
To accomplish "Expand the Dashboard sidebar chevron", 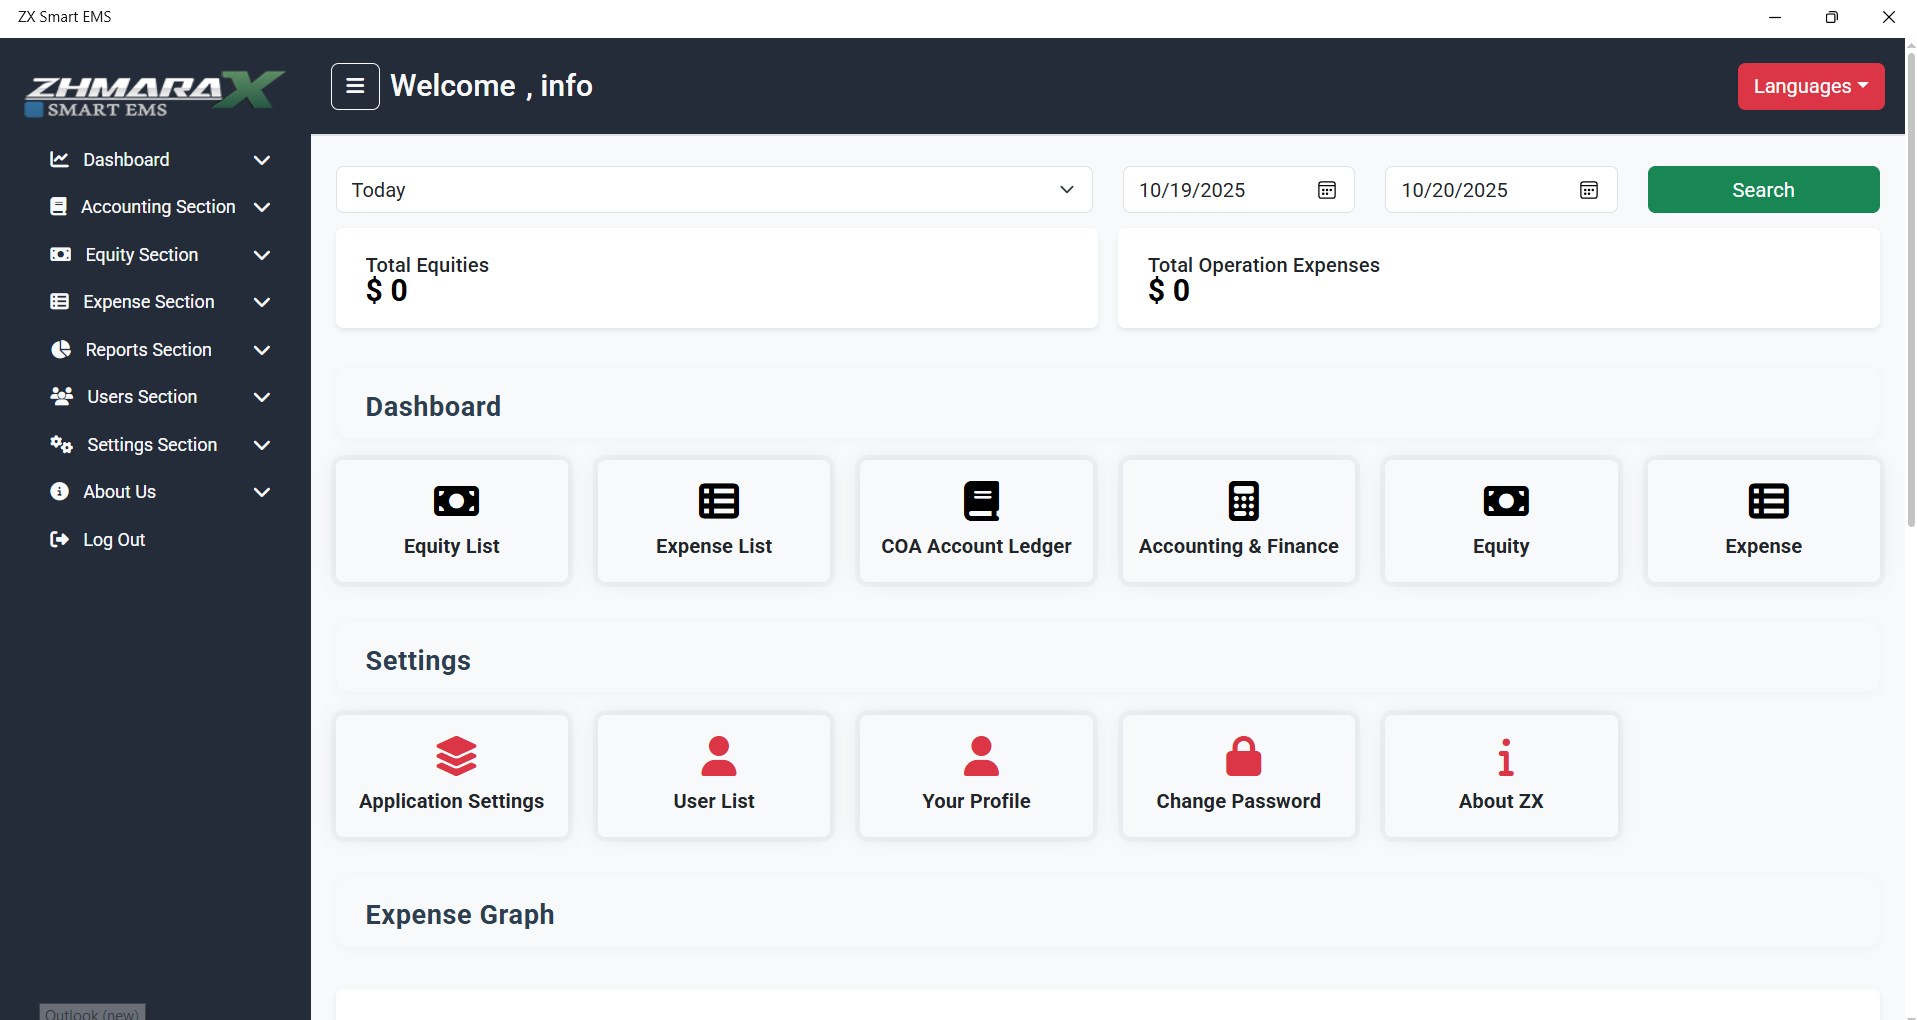I will tap(262, 160).
